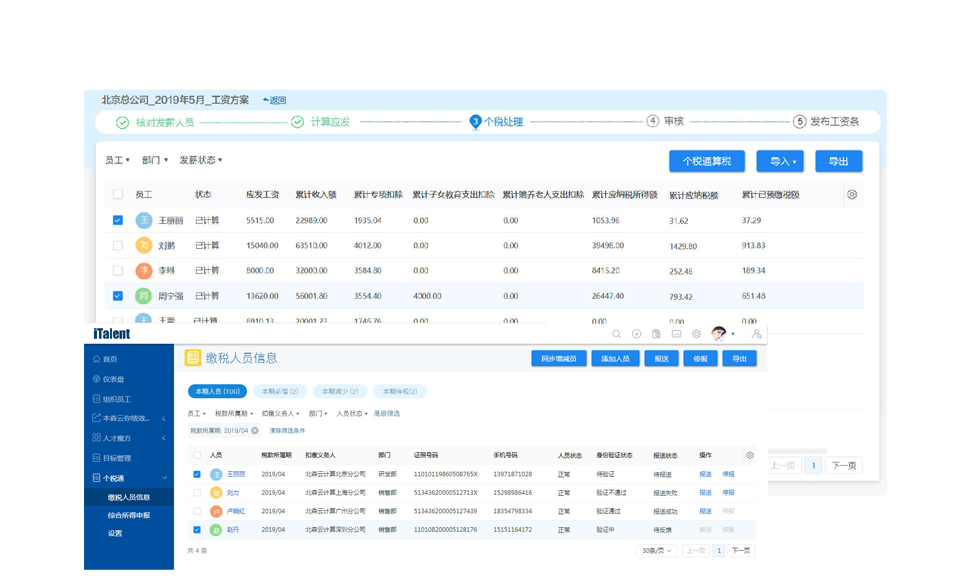Screen dimensions: 970x588
Task: Toggle select-all checkbox in payroll table header
Action: [118, 194]
